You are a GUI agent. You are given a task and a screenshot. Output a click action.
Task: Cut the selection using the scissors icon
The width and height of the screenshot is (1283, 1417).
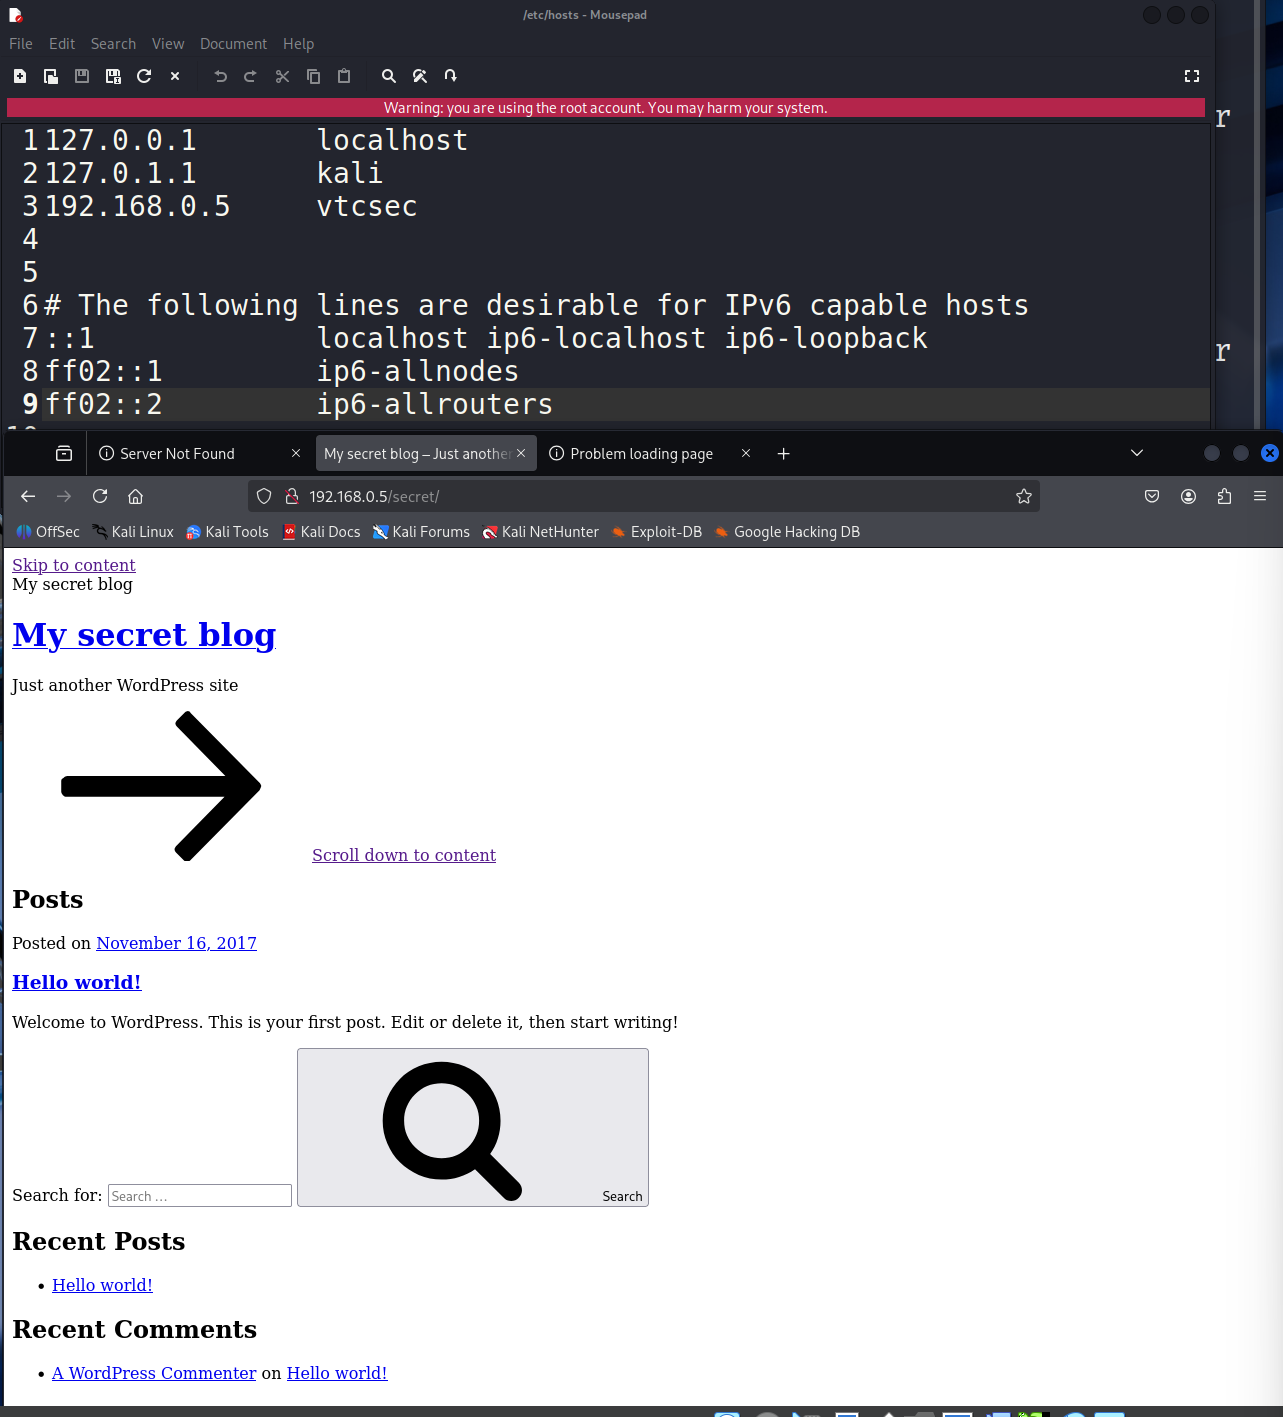(283, 76)
